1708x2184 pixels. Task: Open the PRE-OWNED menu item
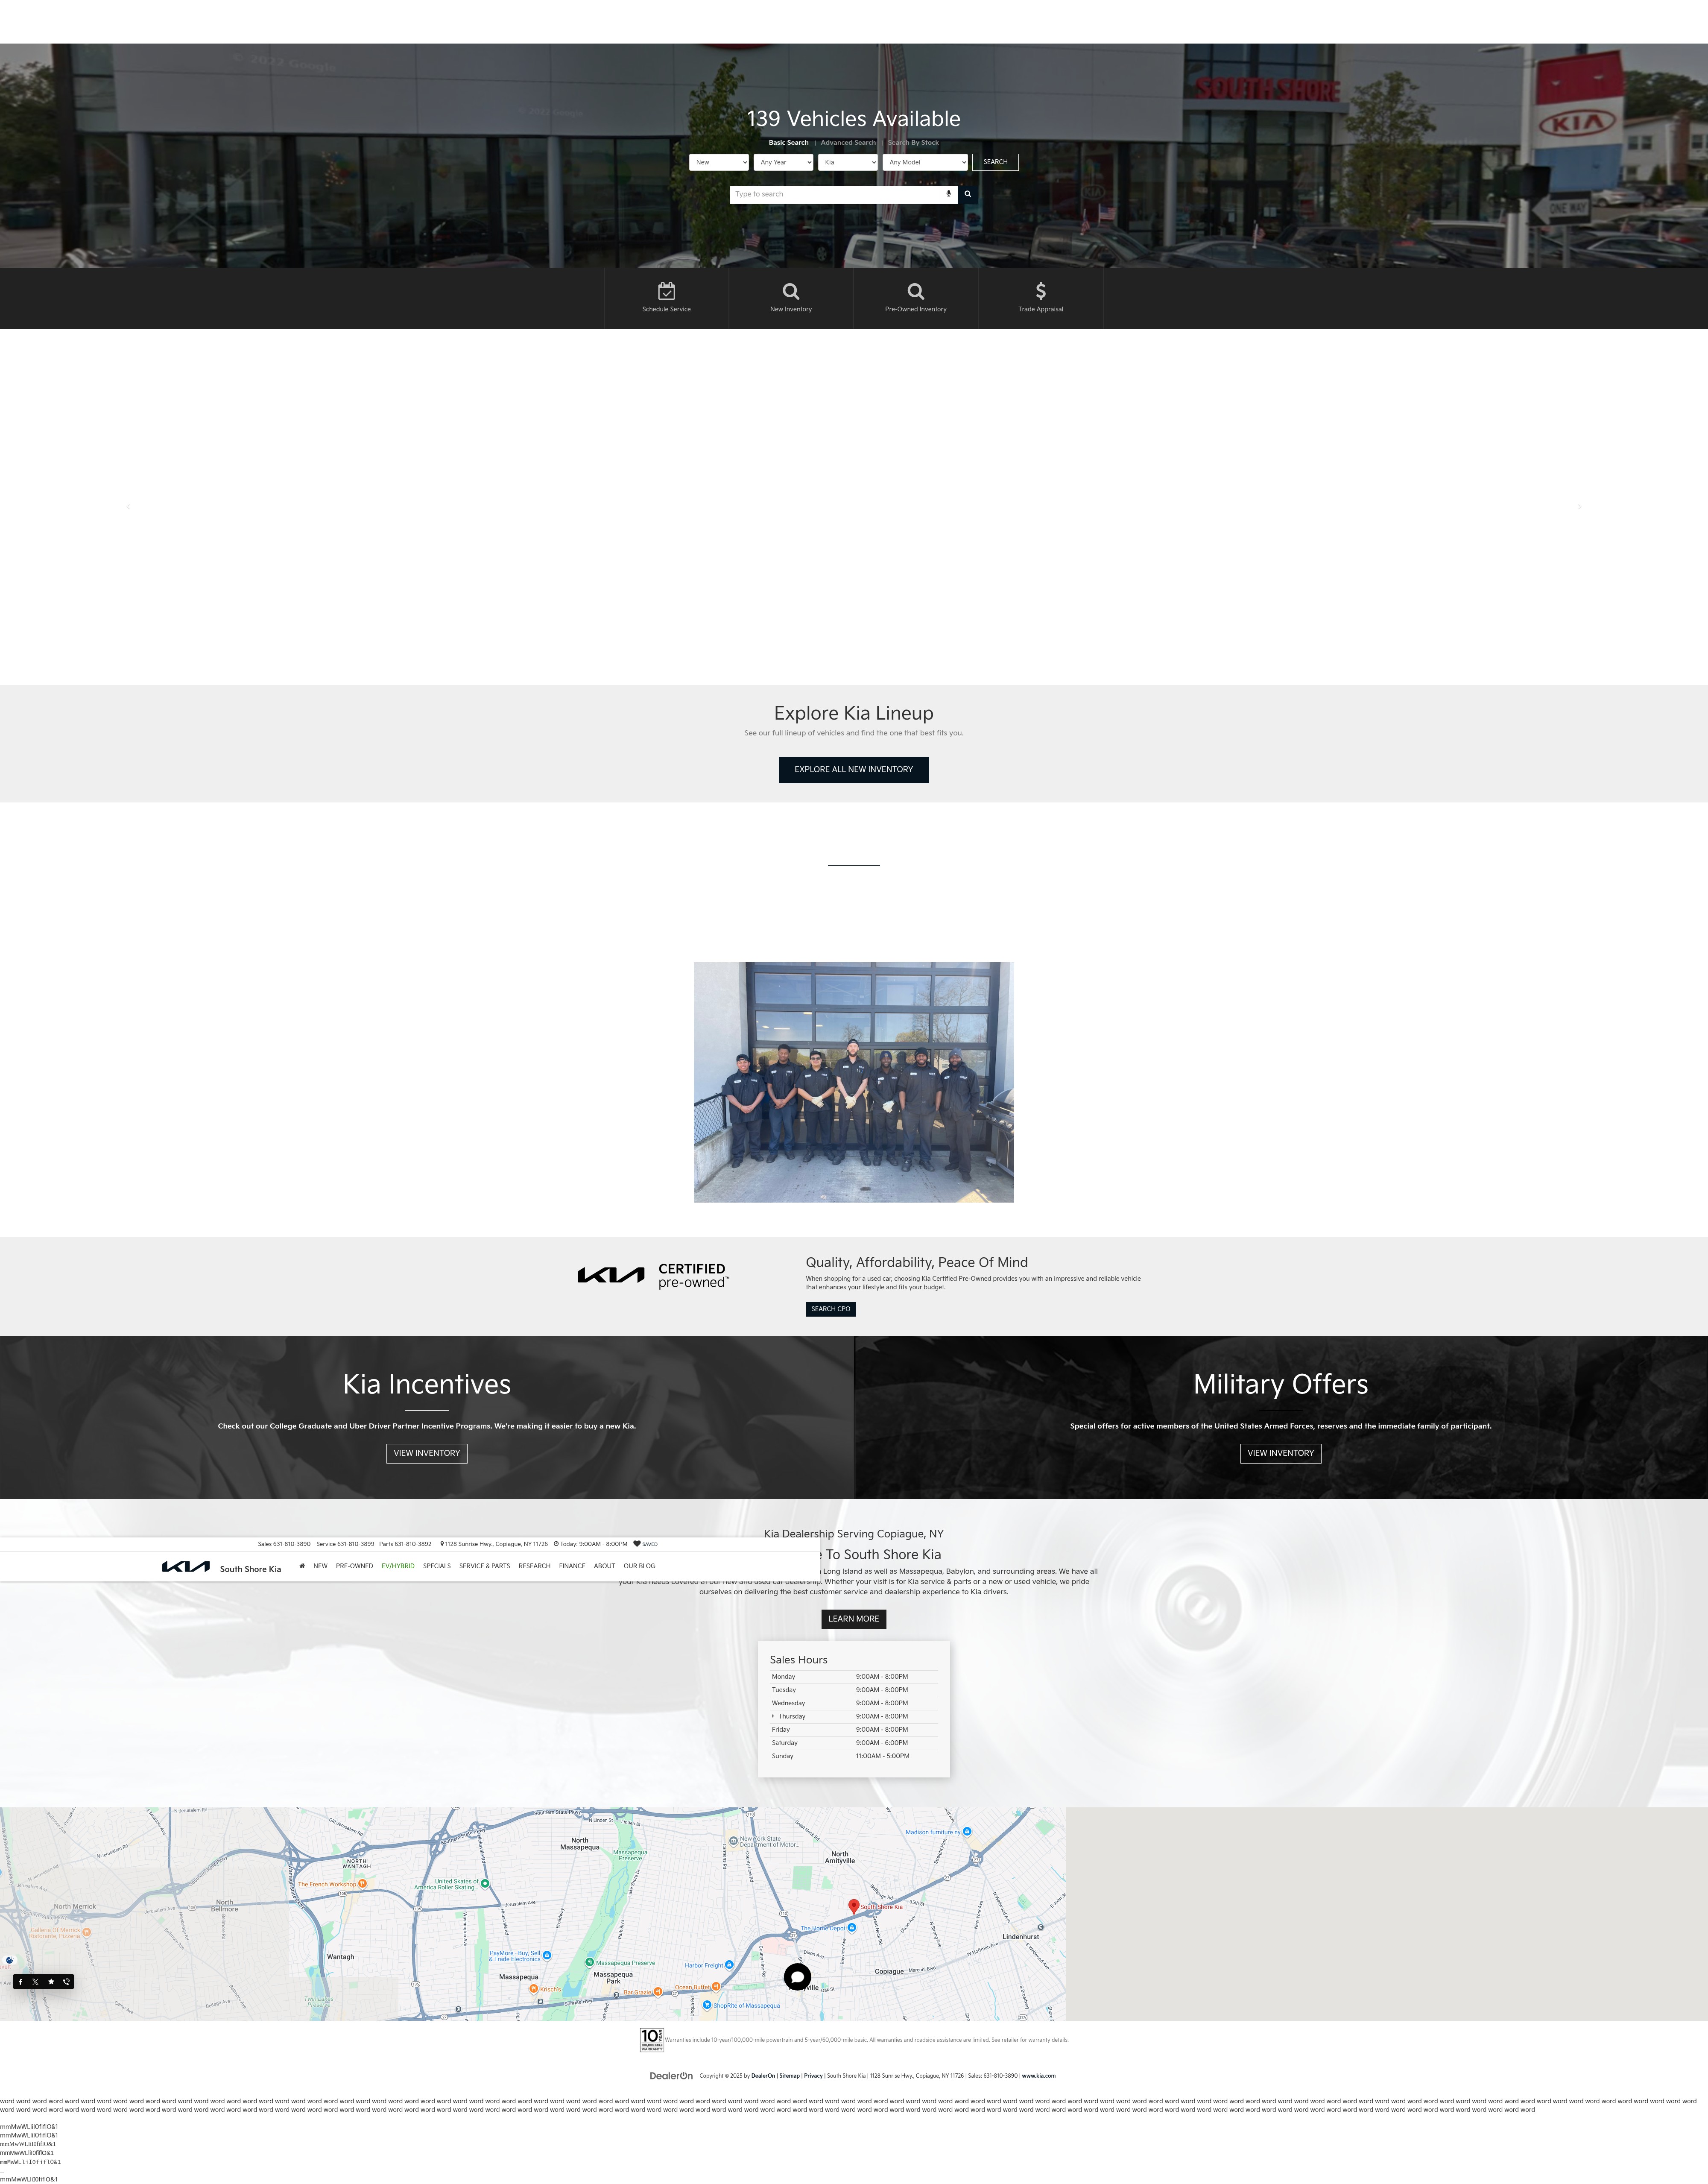point(354,1566)
